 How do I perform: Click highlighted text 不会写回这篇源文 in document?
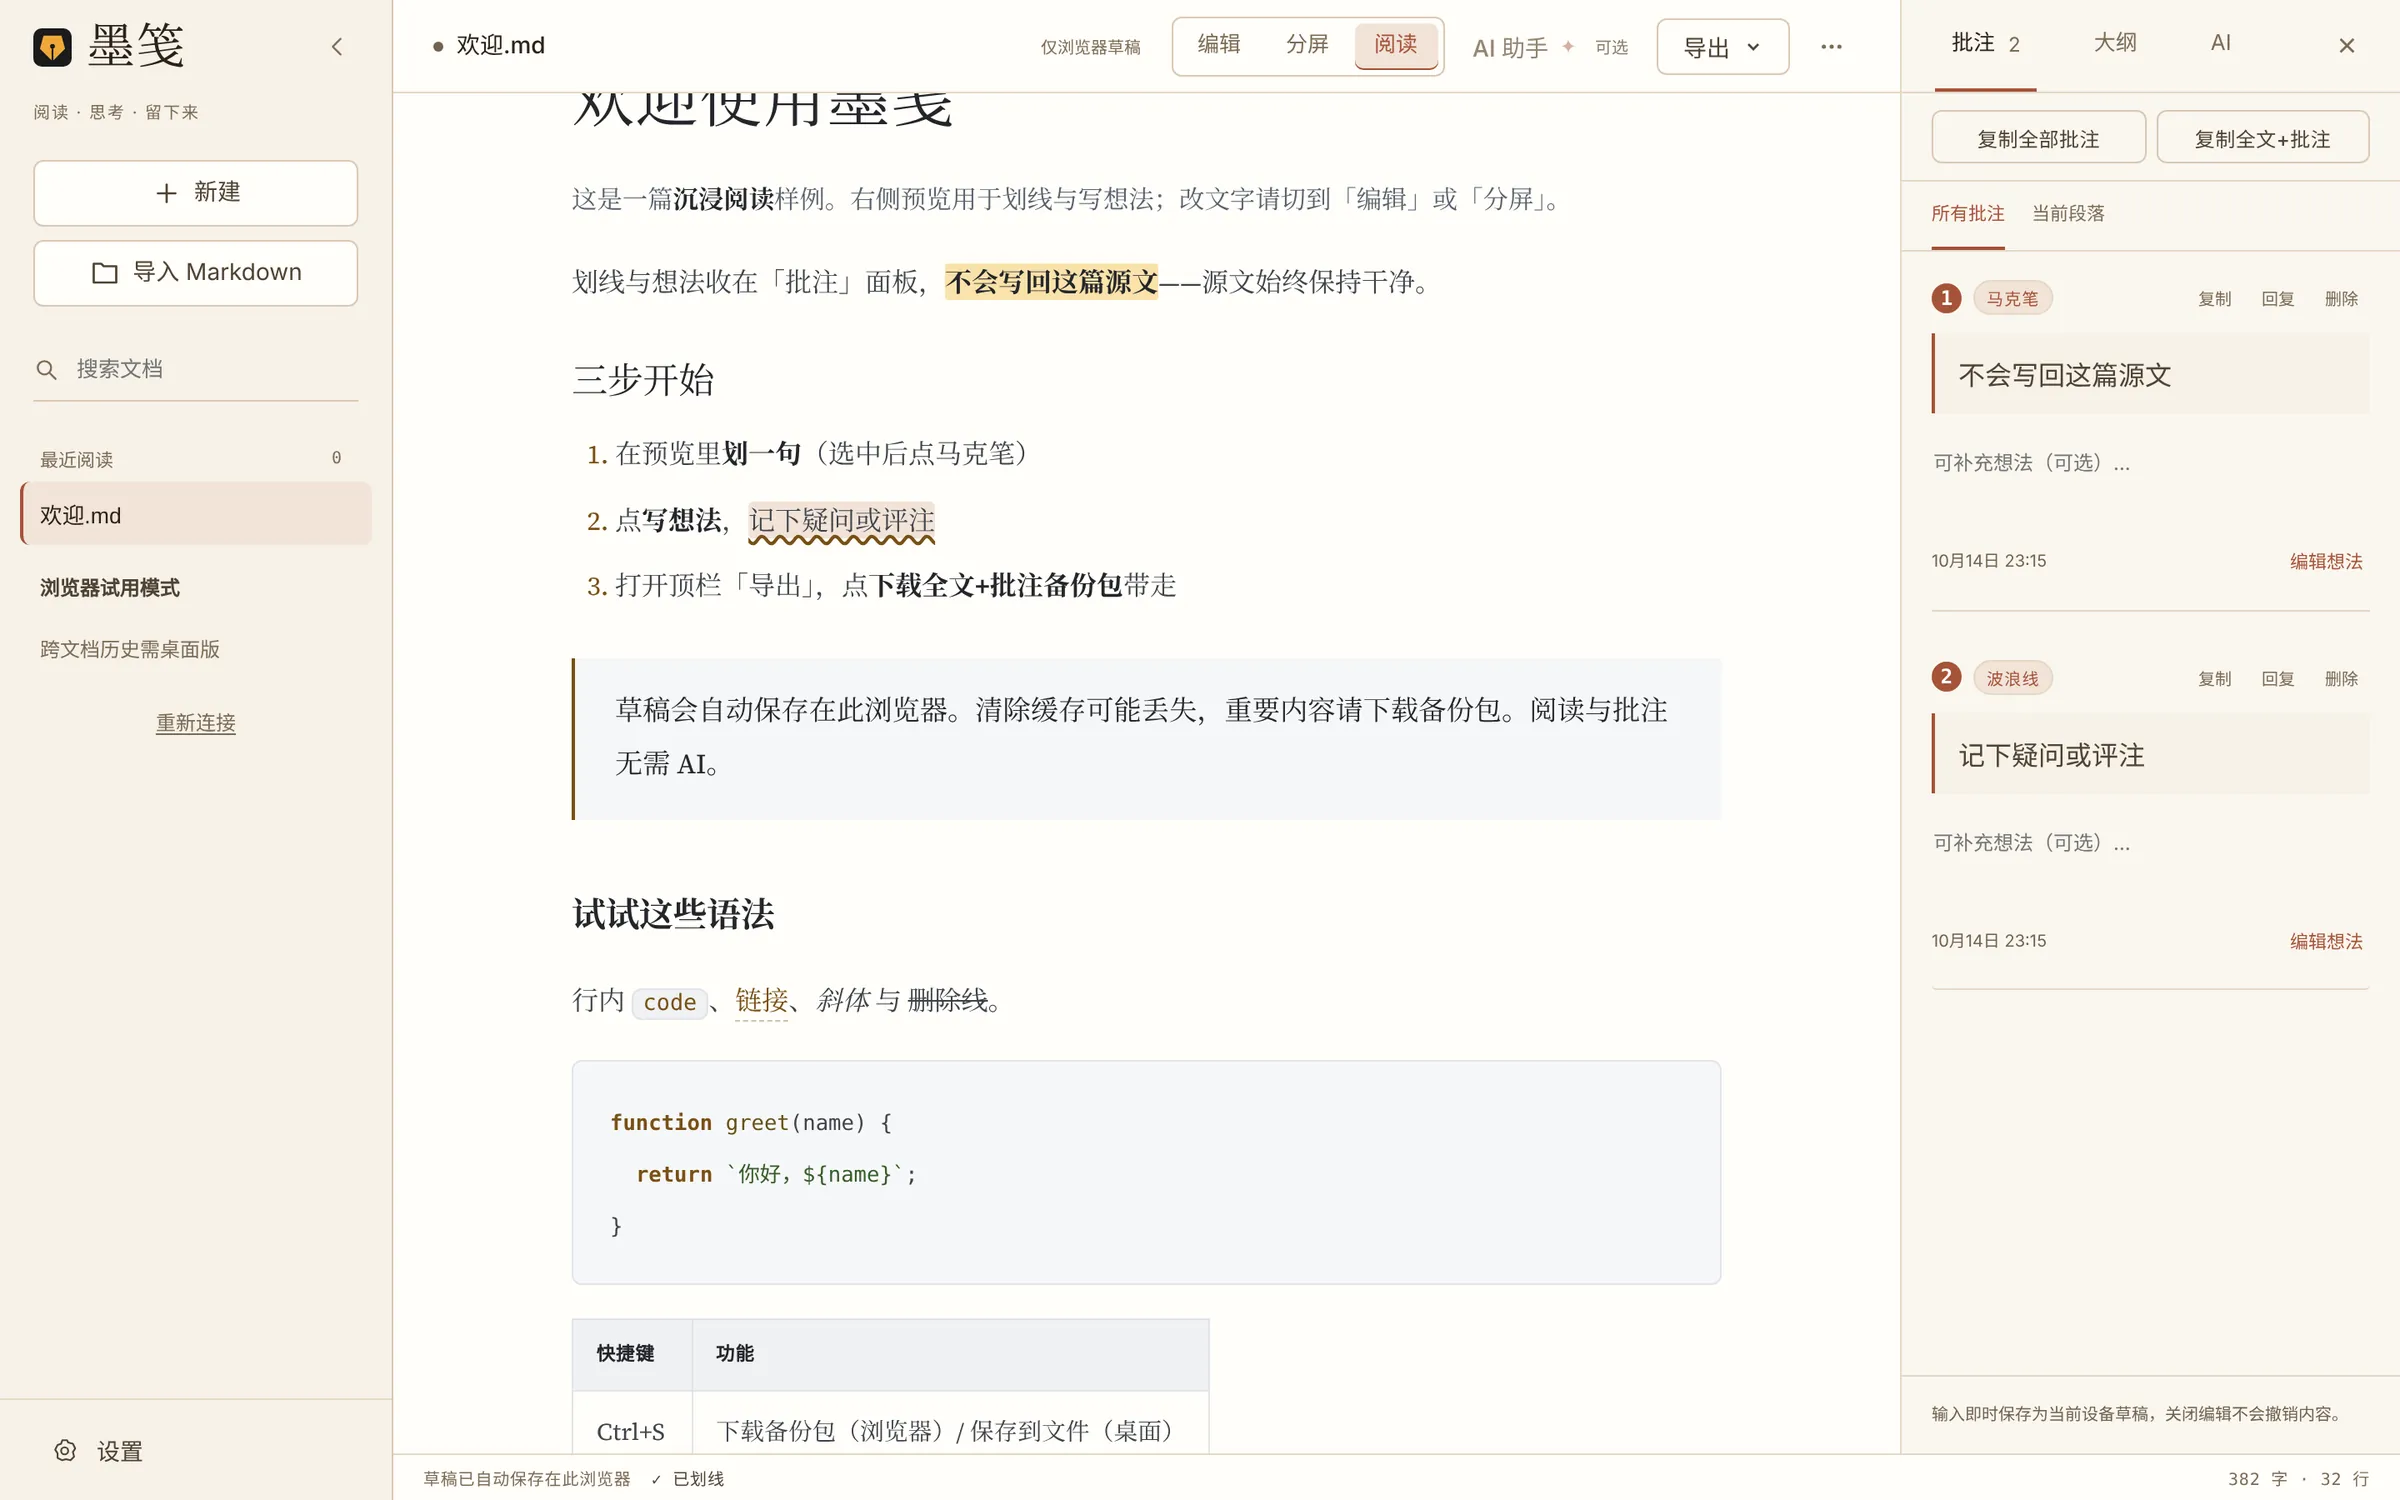point(1051,282)
